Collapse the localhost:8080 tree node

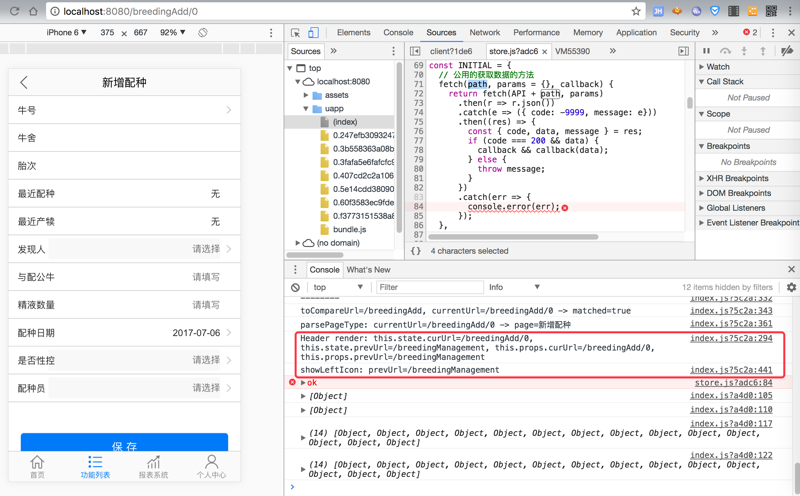click(x=298, y=82)
